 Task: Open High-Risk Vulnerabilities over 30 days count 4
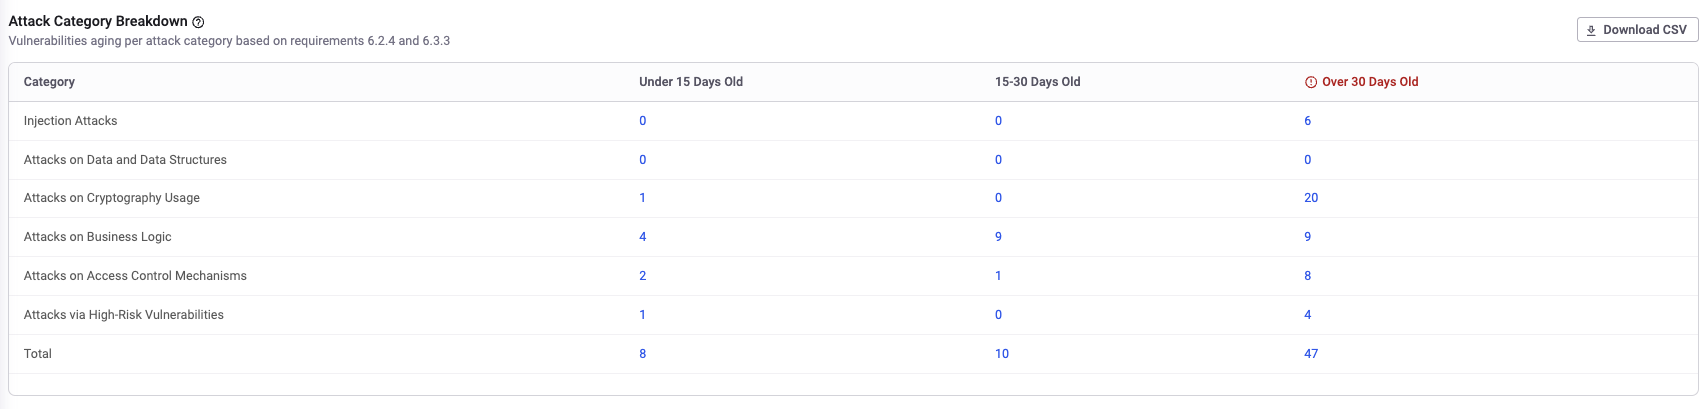coord(1307,315)
